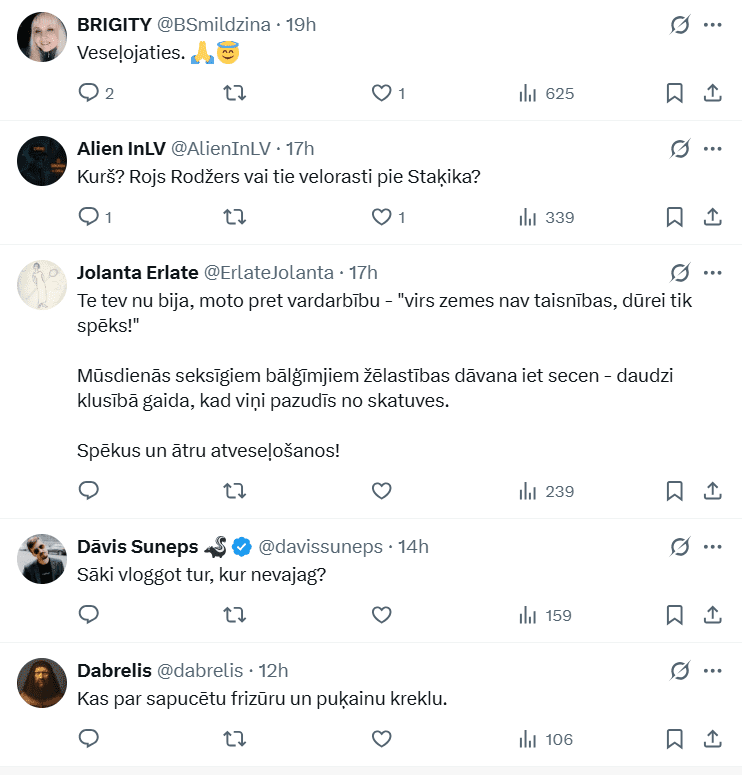
Task: Reply to BRIGITY's tweet
Action: click(x=89, y=93)
